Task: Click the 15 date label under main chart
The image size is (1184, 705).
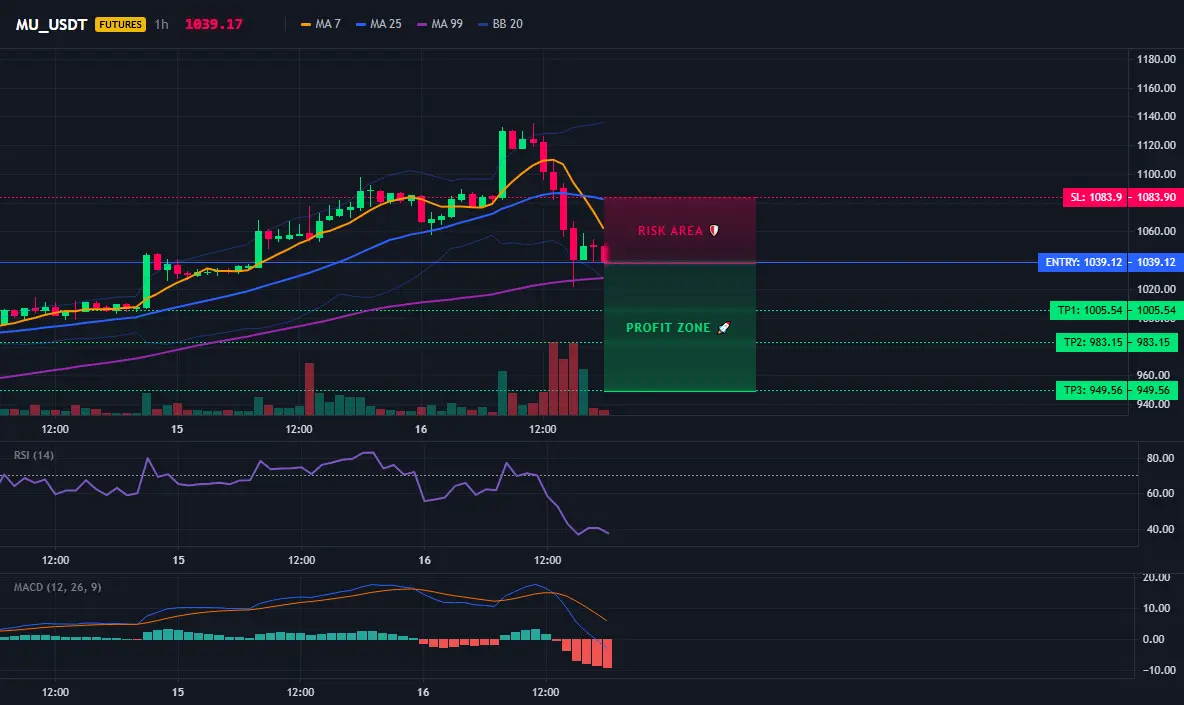Action: (177, 429)
